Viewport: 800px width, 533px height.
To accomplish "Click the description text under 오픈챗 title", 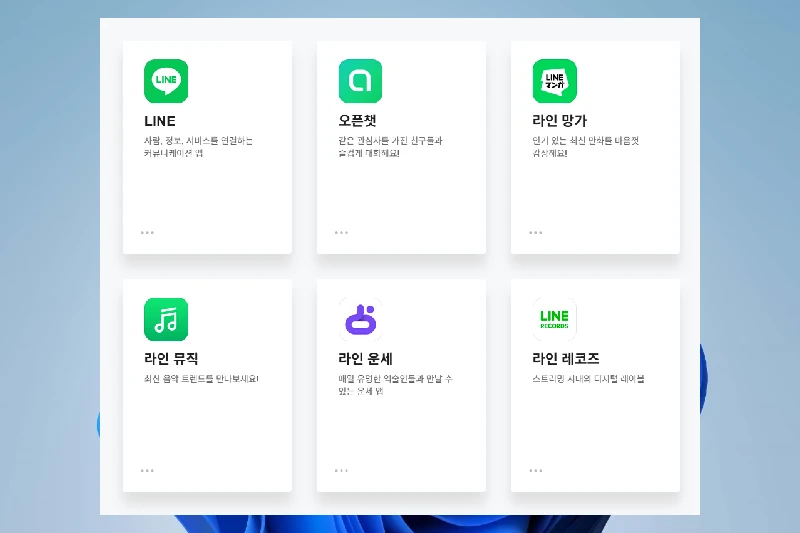I will 390,147.
